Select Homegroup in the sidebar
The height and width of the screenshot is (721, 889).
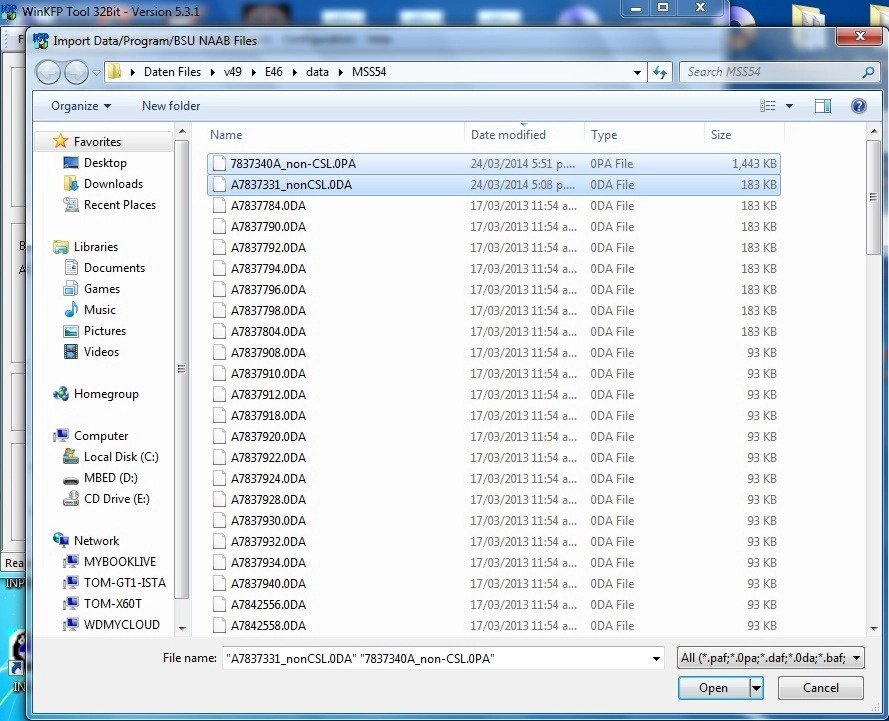pyautogui.click(x=105, y=394)
